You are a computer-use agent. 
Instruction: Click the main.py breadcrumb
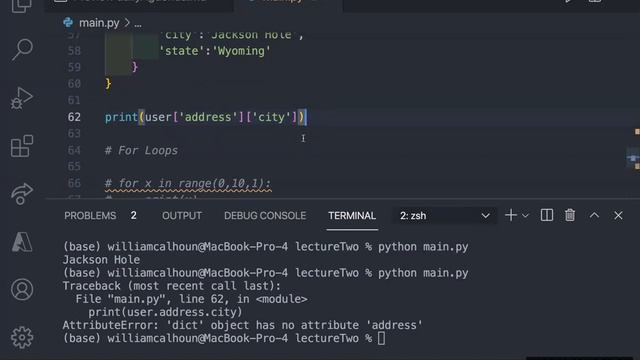click(99, 23)
